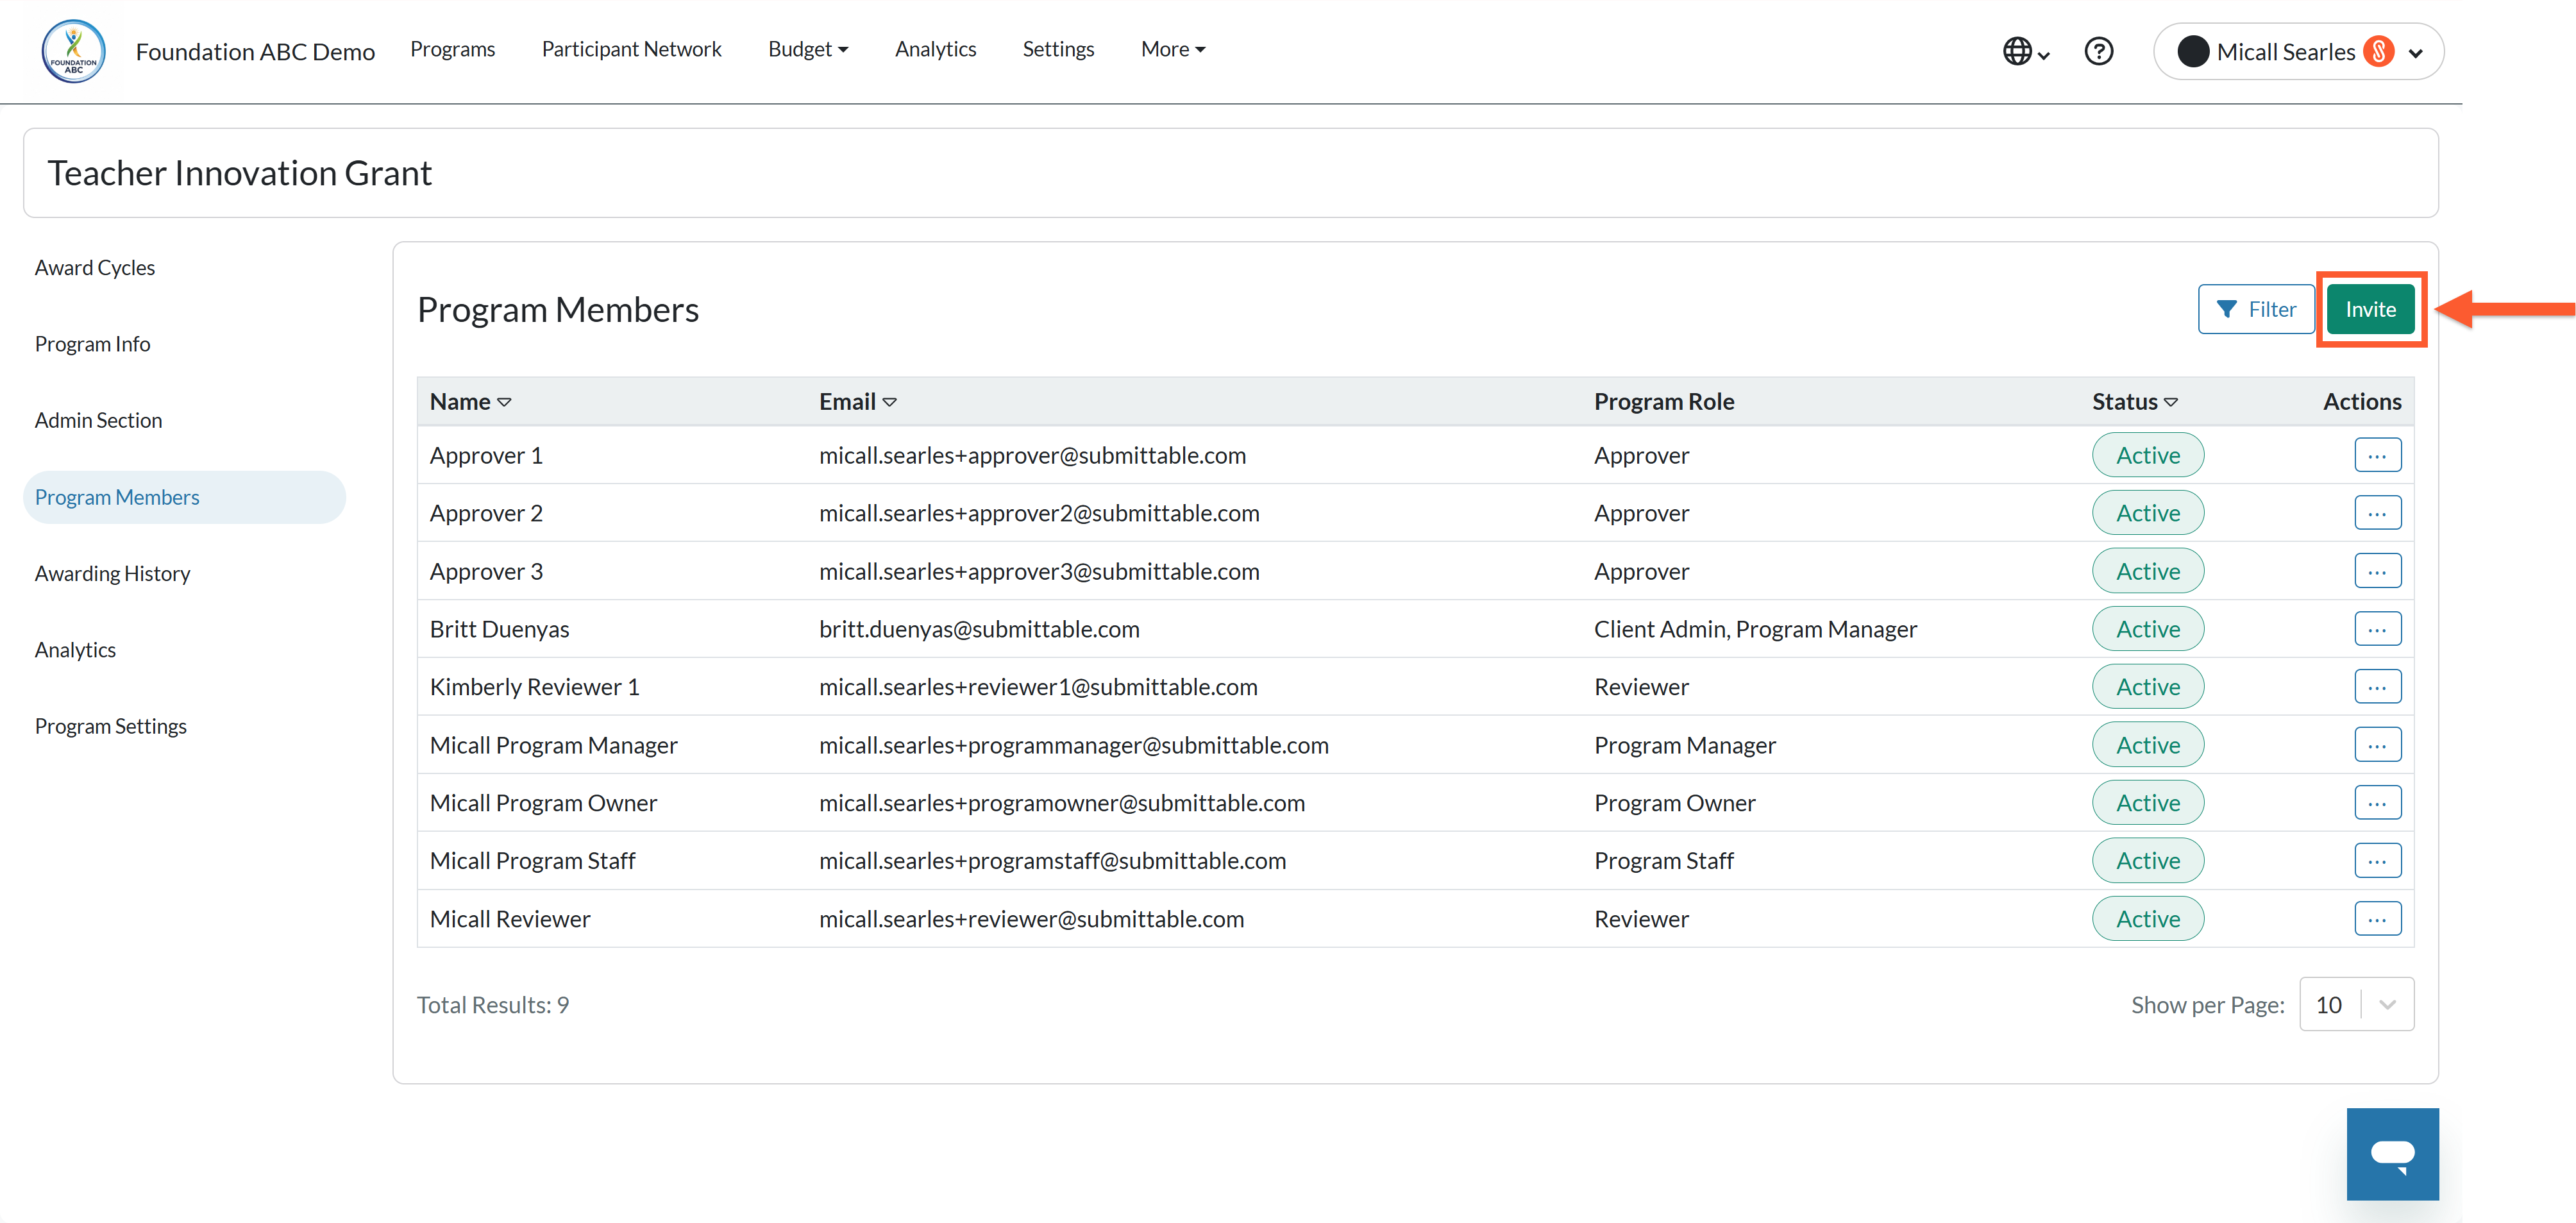Click the Filter button
Viewport: 2576px width, 1223px height.
[x=2255, y=310]
